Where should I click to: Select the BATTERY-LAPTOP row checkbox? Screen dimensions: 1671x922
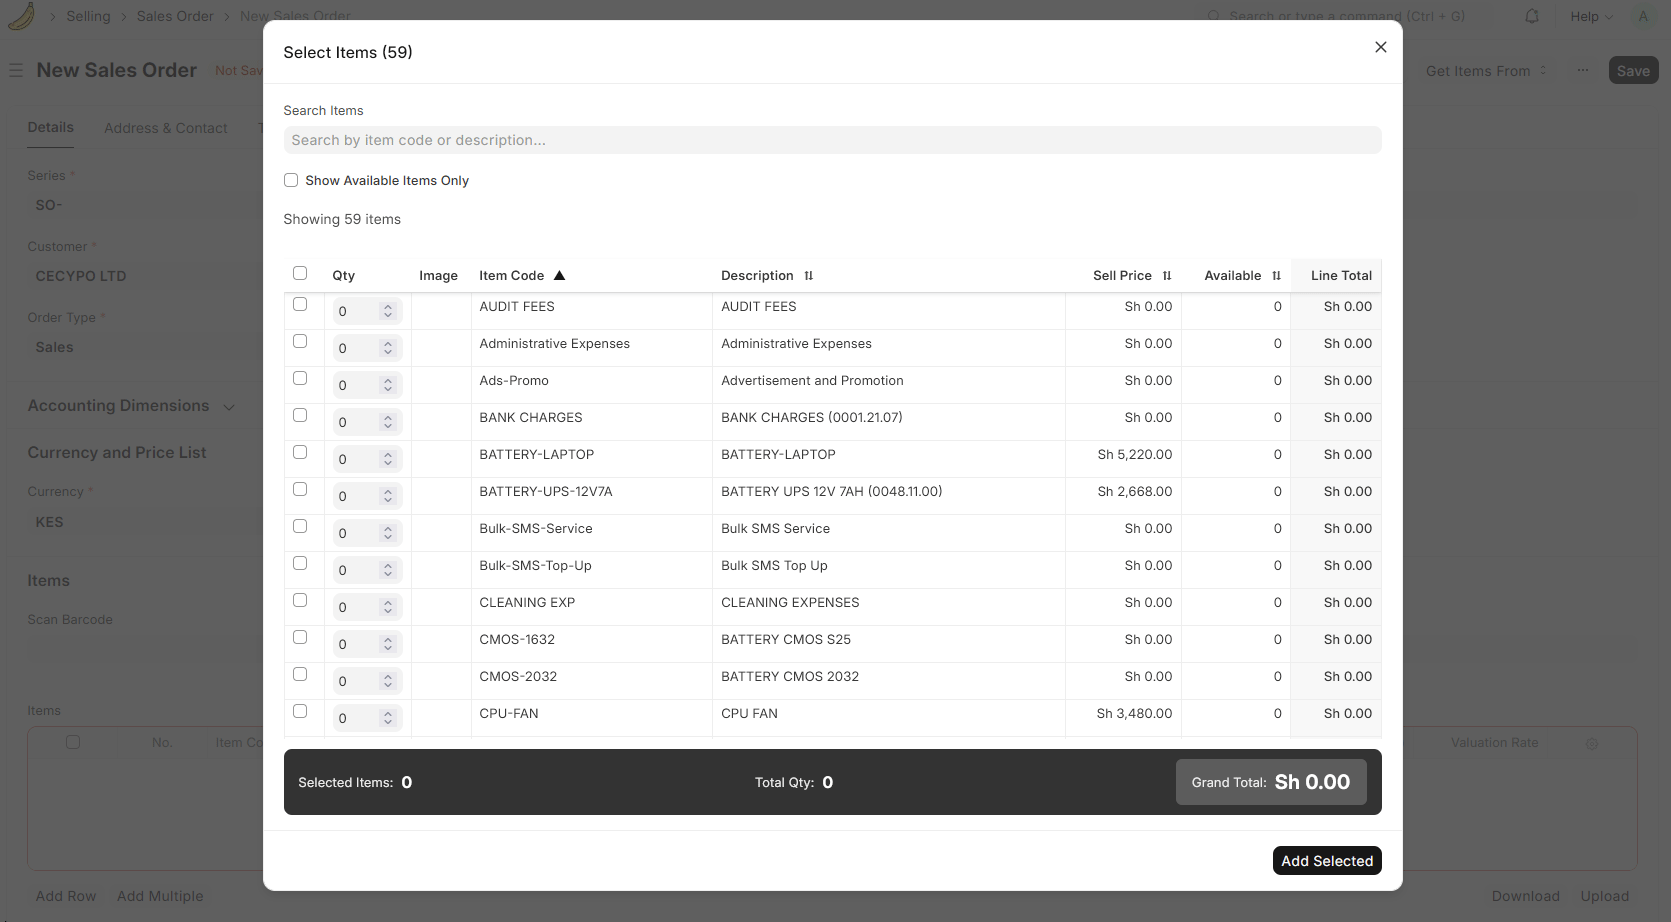point(300,452)
